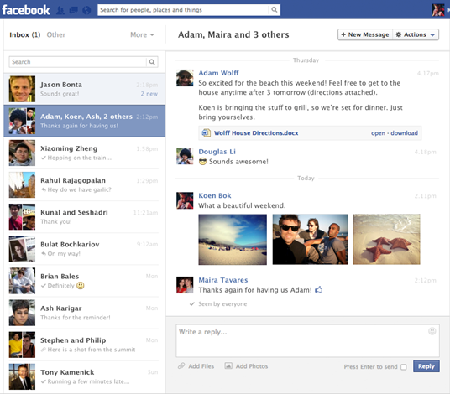Open Koen Bok profile name link
The width and height of the screenshot is (450, 394).
[215, 196]
